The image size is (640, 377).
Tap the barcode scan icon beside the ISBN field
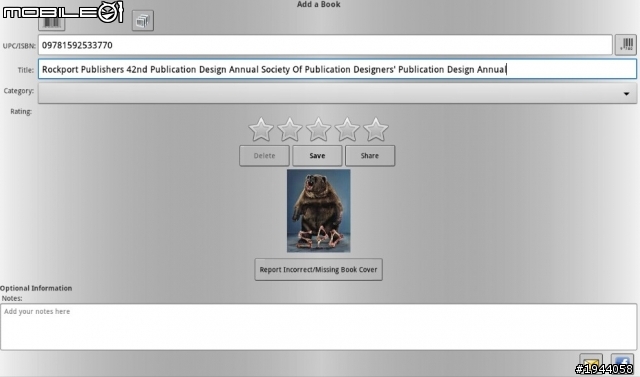click(x=626, y=44)
